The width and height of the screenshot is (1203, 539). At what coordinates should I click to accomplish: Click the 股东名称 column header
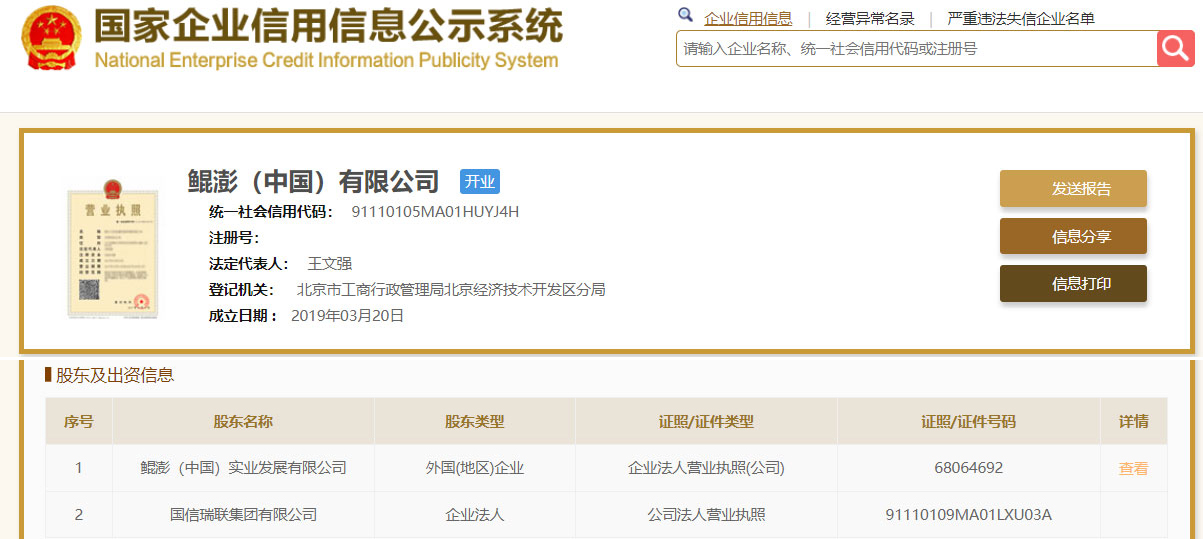click(243, 421)
